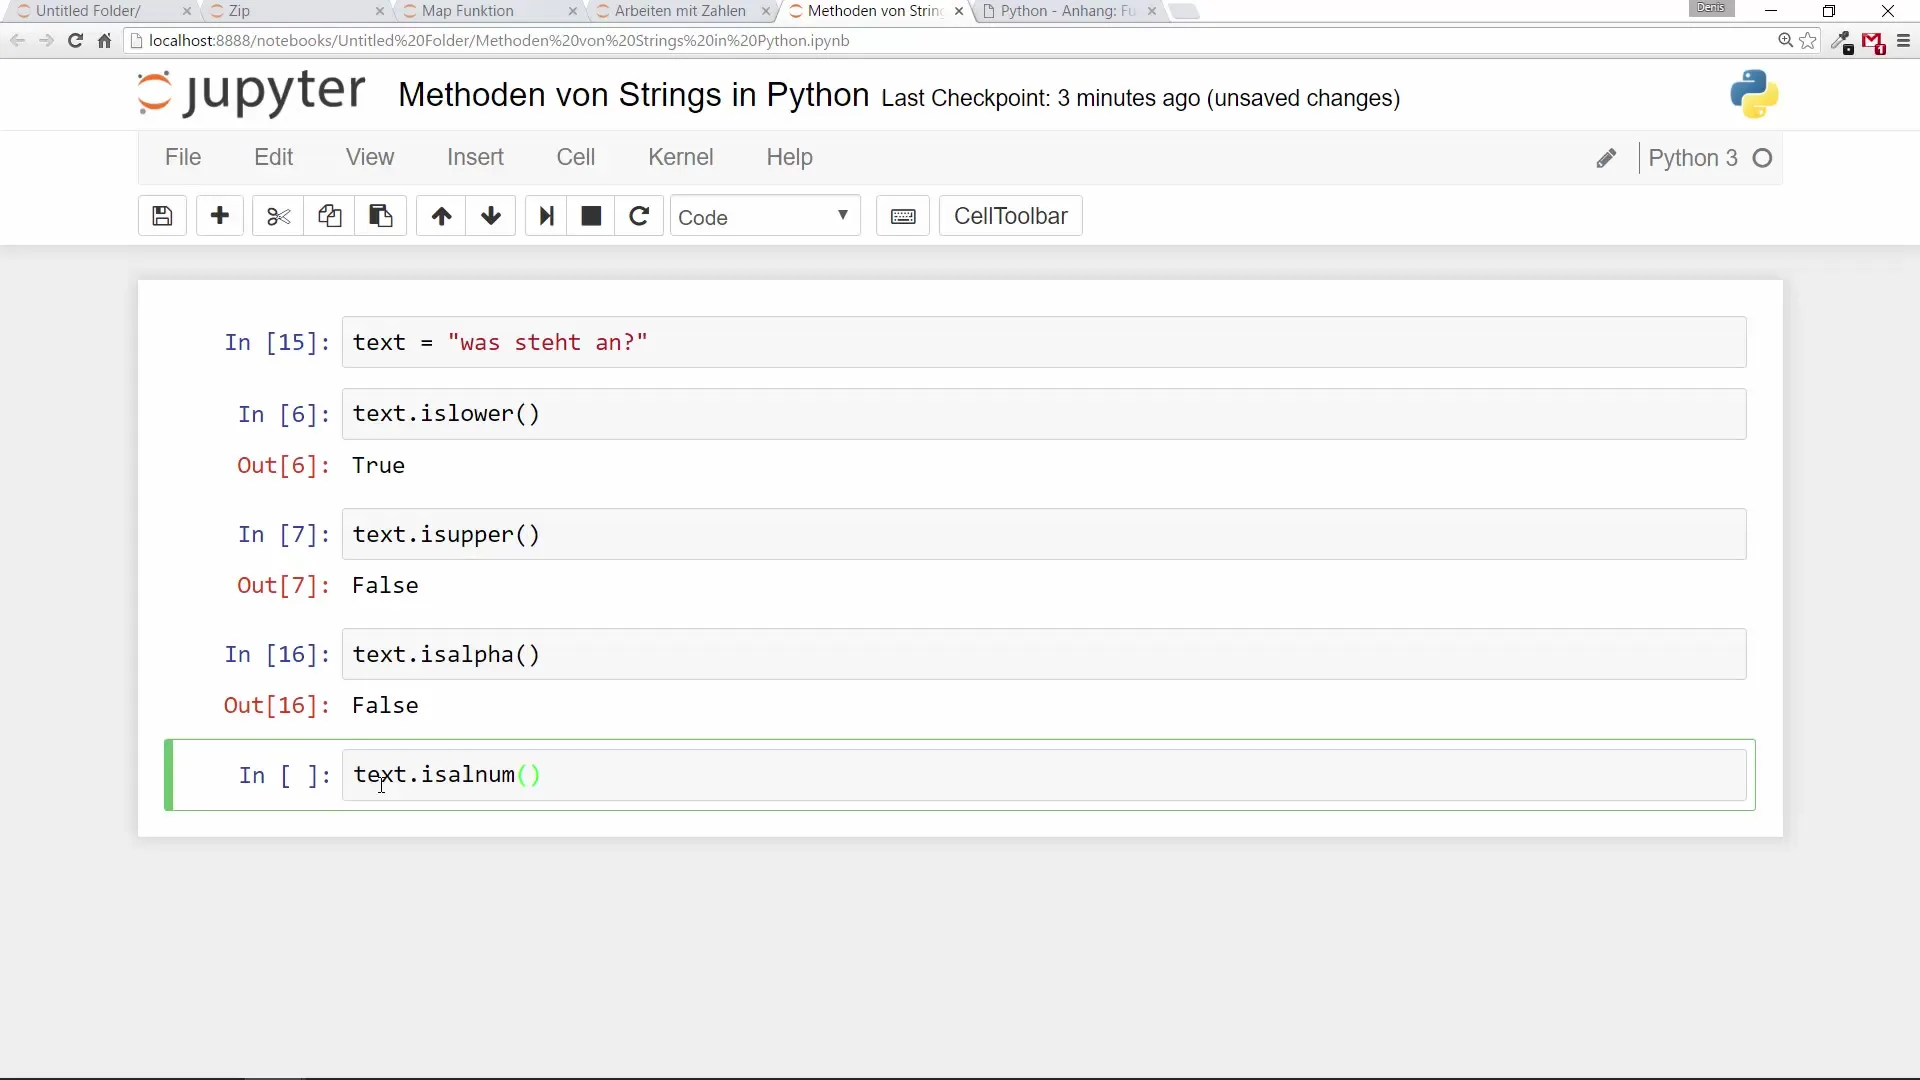
Task: Open the command palette keyboard icon
Action: click(x=903, y=216)
